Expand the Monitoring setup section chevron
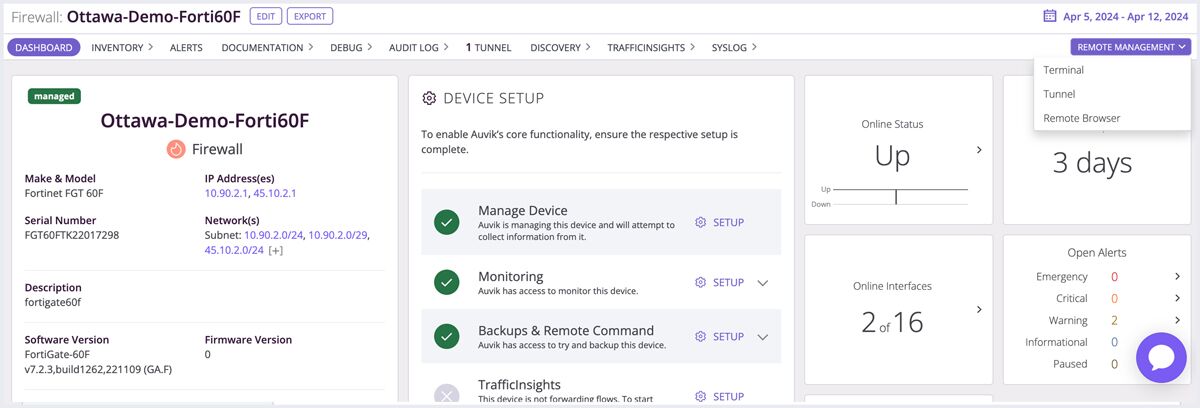This screenshot has width=1200, height=408. click(x=763, y=283)
